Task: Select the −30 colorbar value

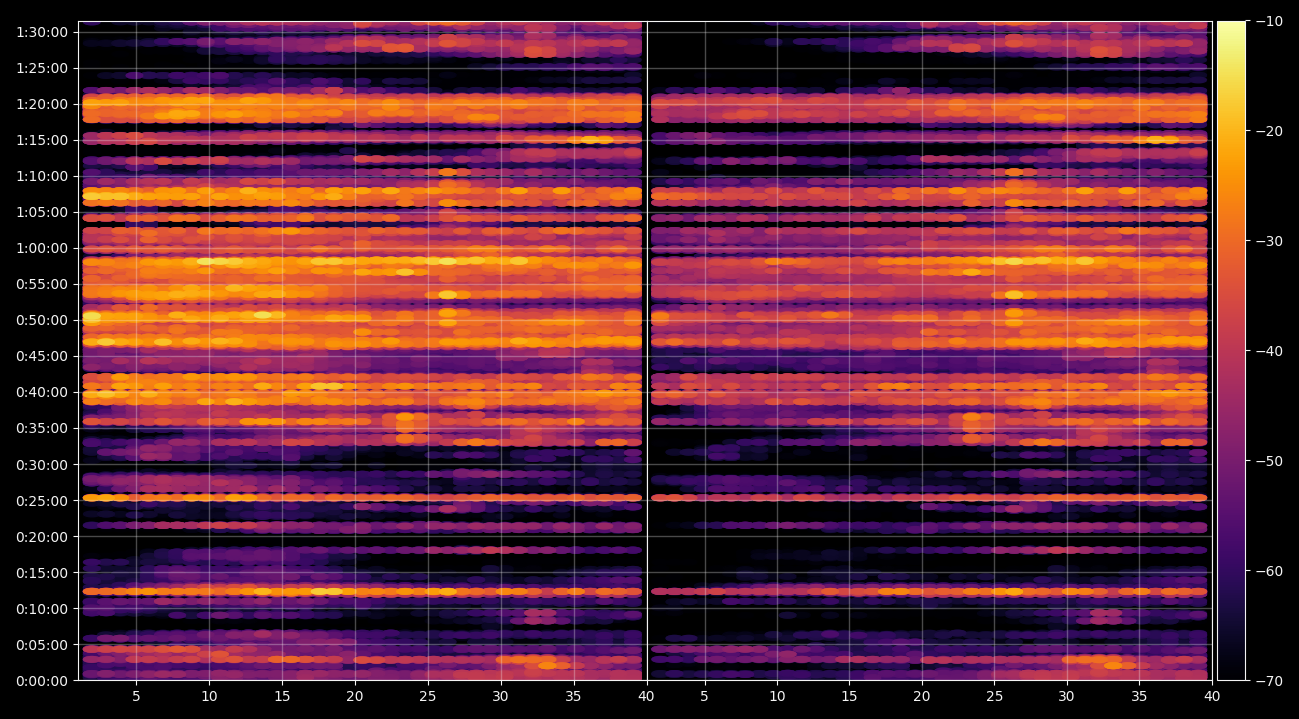Action: pos(1269,241)
